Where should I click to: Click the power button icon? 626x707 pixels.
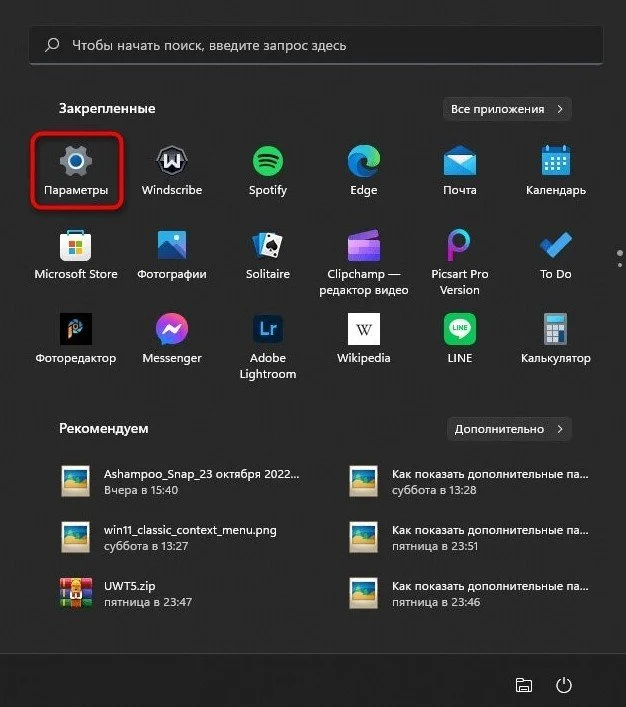[564, 685]
